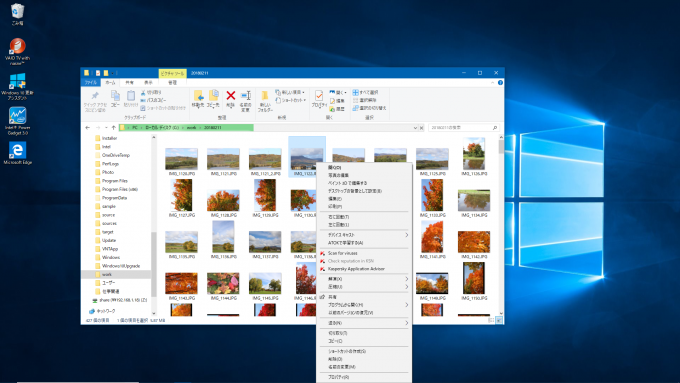Select the work folder in navigation tree
680x383 pixels.
tap(107, 274)
